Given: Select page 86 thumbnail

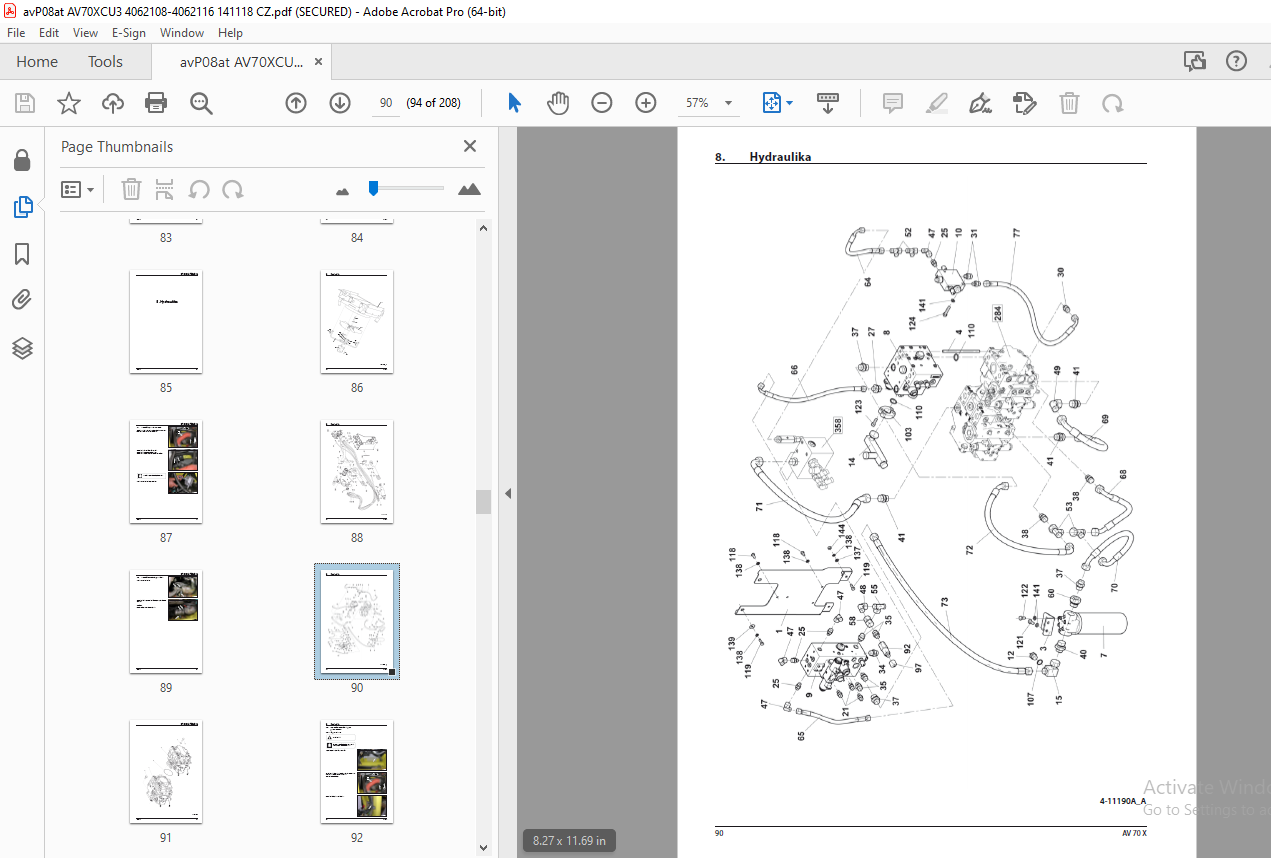Looking at the screenshot, I should [x=357, y=321].
